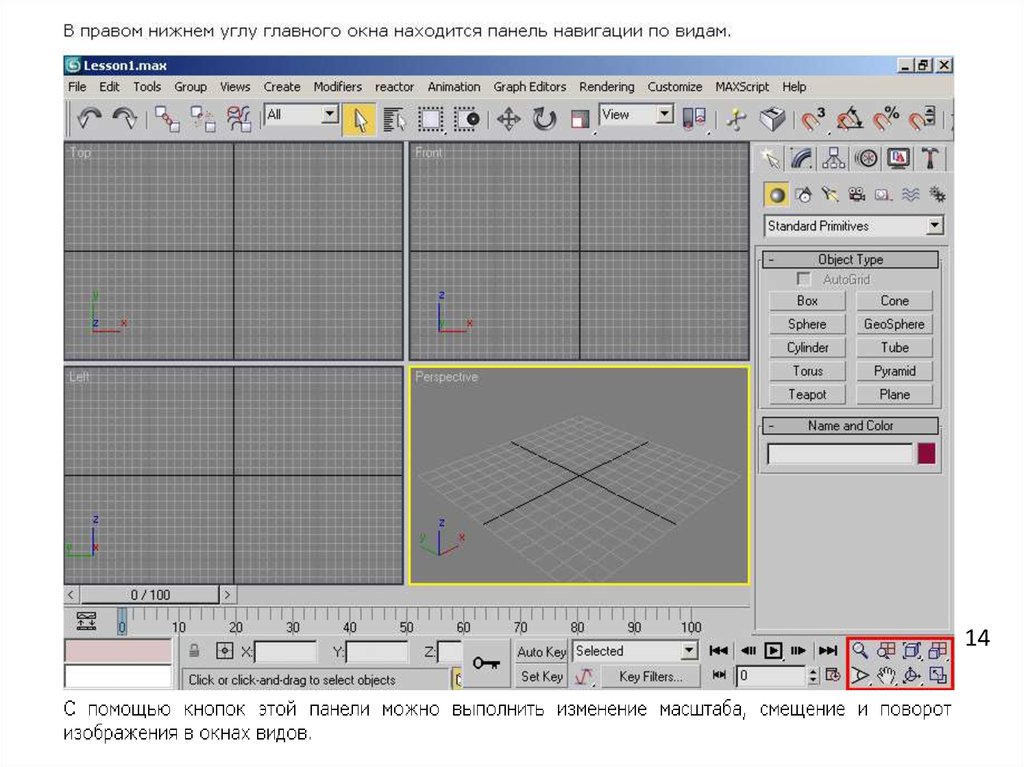This screenshot has height=767, width=1024.
Task: Enable the AutoGrid checkbox
Action: (x=804, y=280)
